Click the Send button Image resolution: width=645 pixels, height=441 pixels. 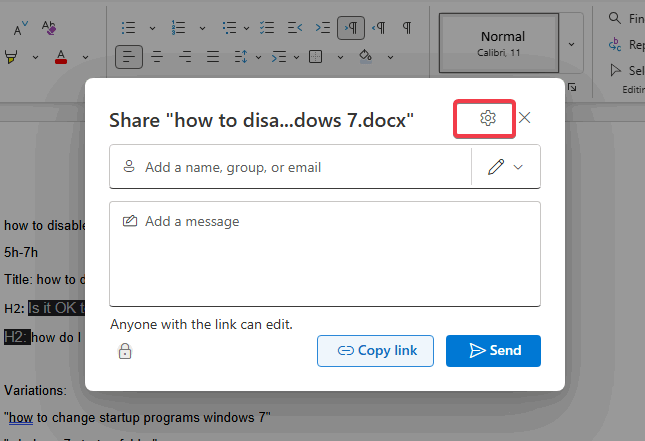pyautogui.click(x=493, y=351)
